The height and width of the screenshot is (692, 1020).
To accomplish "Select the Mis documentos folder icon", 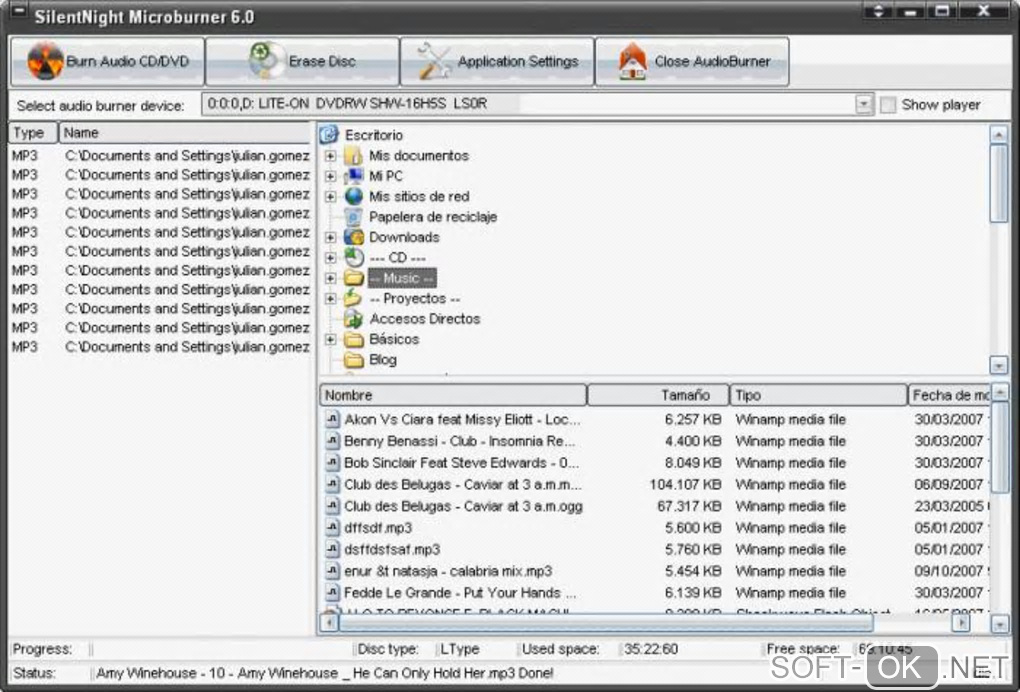I will pos(353,155).
